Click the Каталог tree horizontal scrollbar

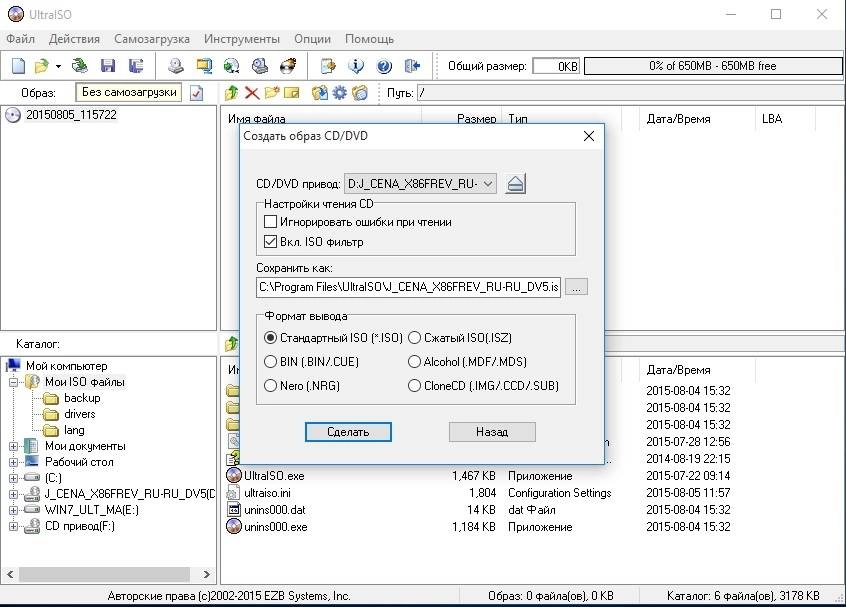(x=104, y=574)
